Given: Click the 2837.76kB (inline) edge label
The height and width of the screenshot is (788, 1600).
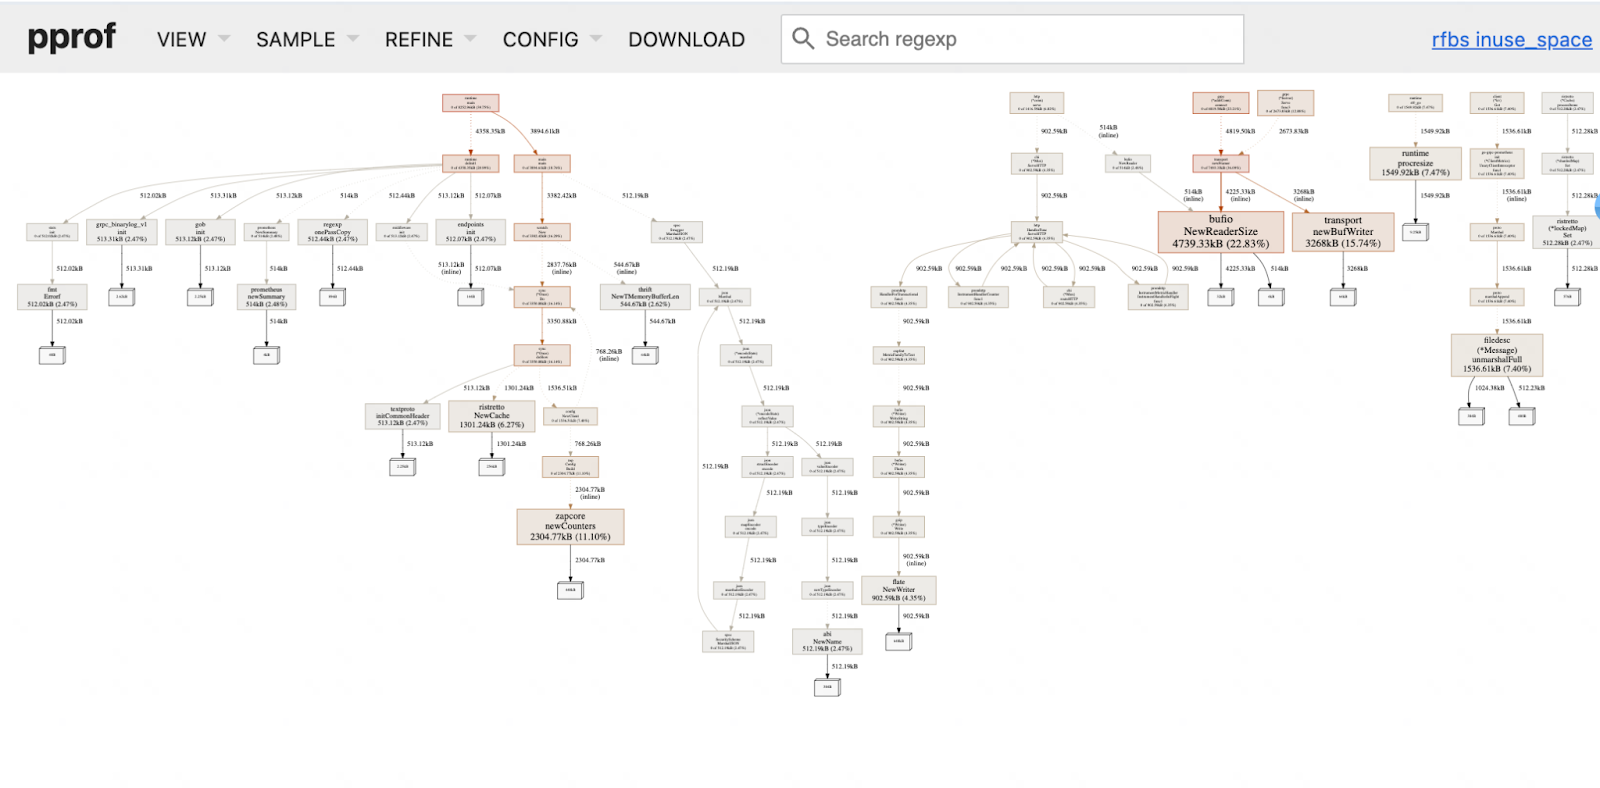Looking at the screenshot, I should 561,268.
